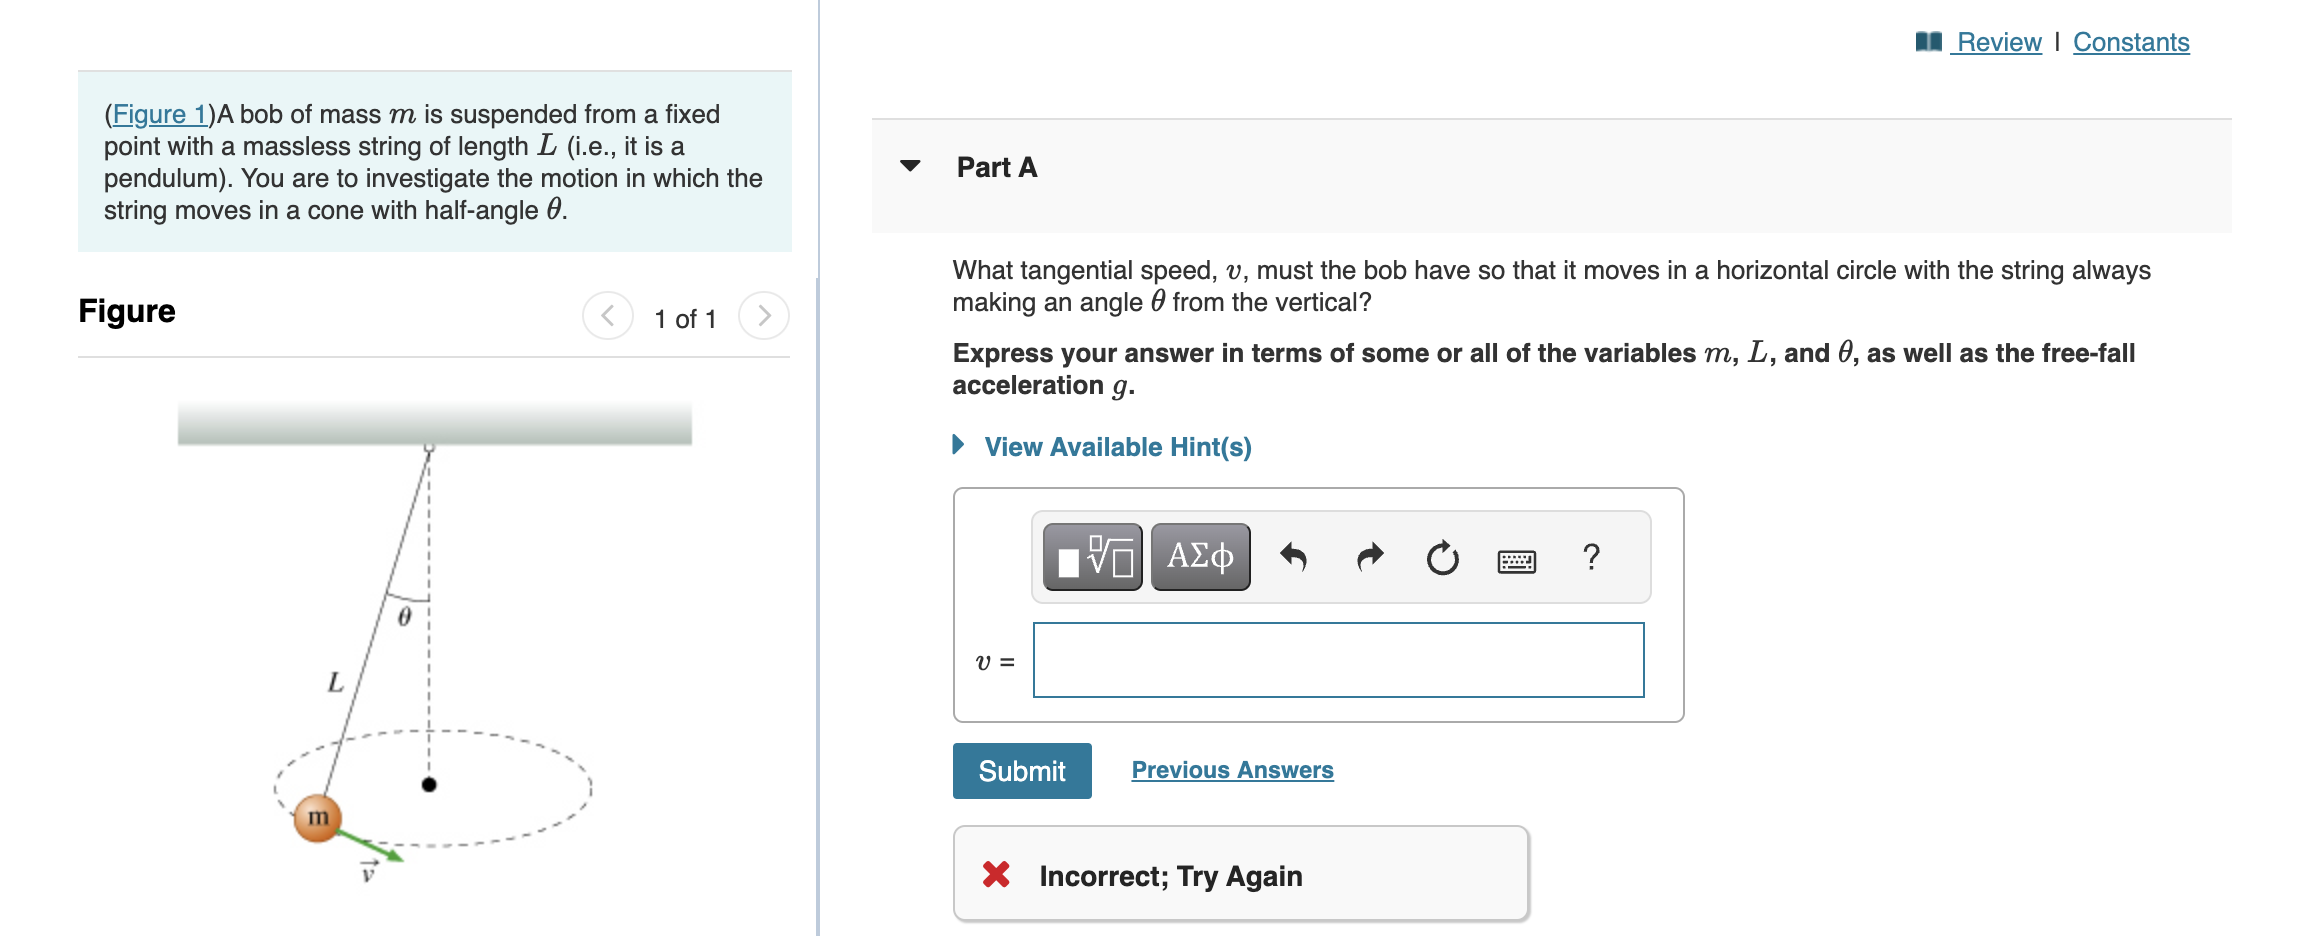Click the red X incorrect indicator
Viewport: 2302px width, 936px height.
coord(996,874)
